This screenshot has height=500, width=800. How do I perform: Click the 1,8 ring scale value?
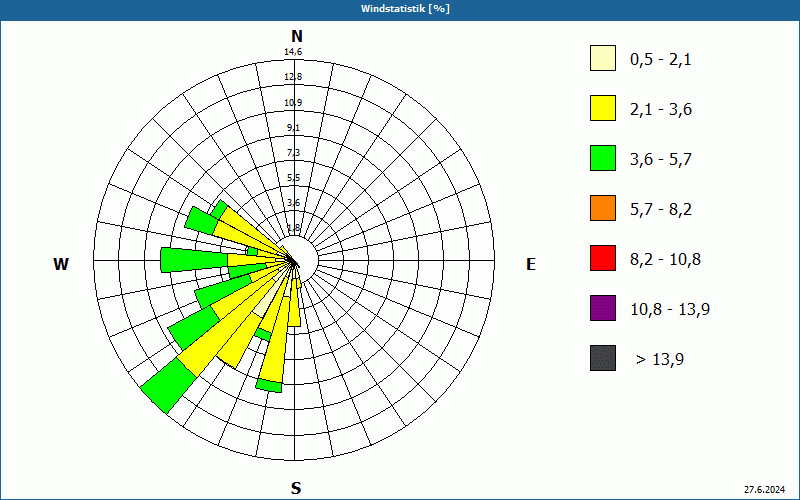click(x=293, y=228)
